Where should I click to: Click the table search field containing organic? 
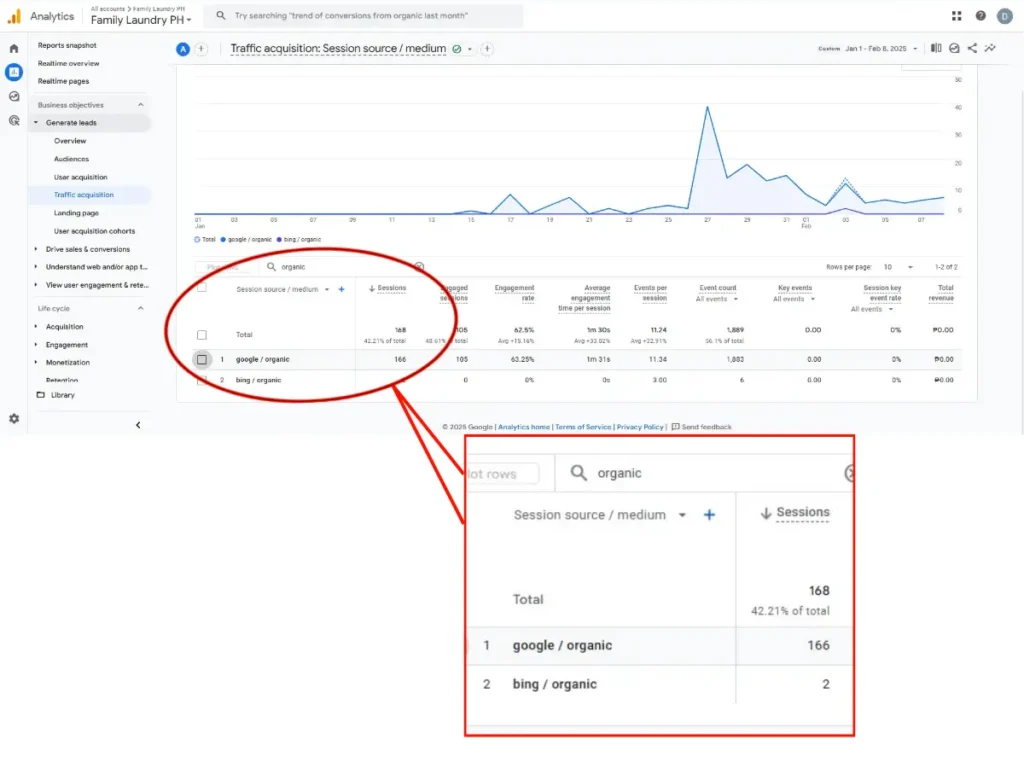(x=340, y=266)
